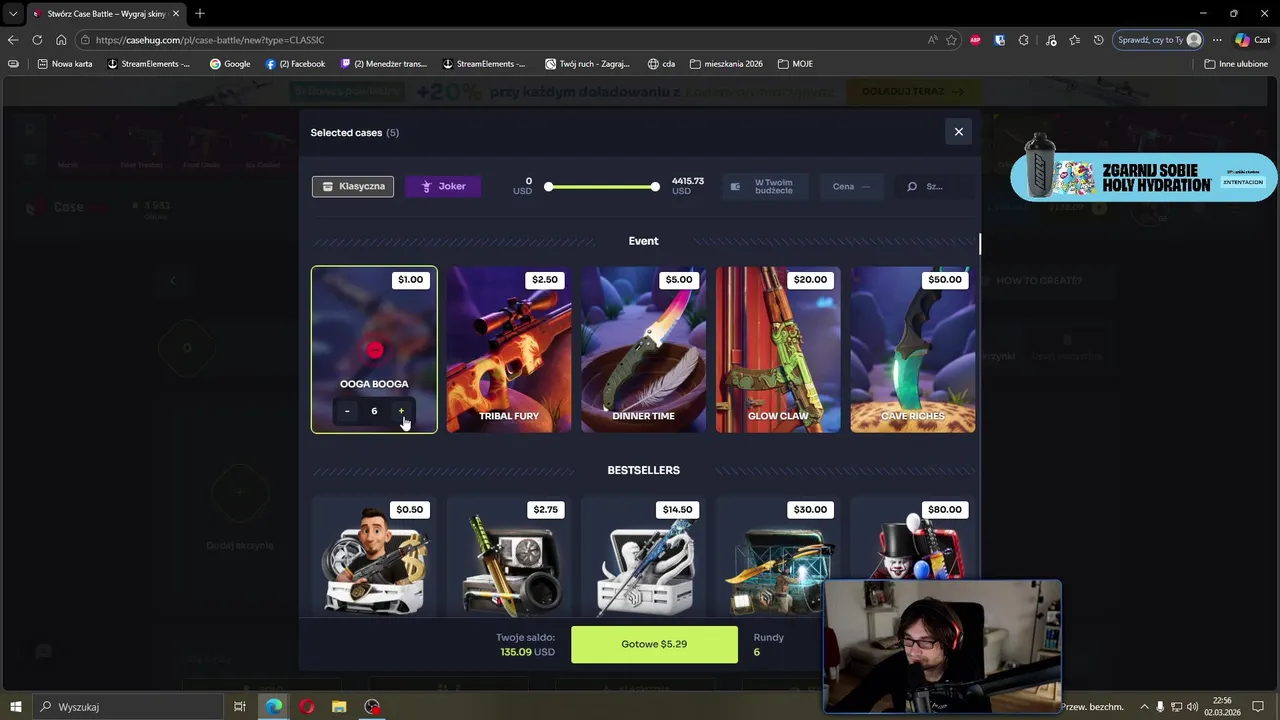1280x720 pixels.
Task: Open the tab list dropdown arrow
Action: (13, 14)
